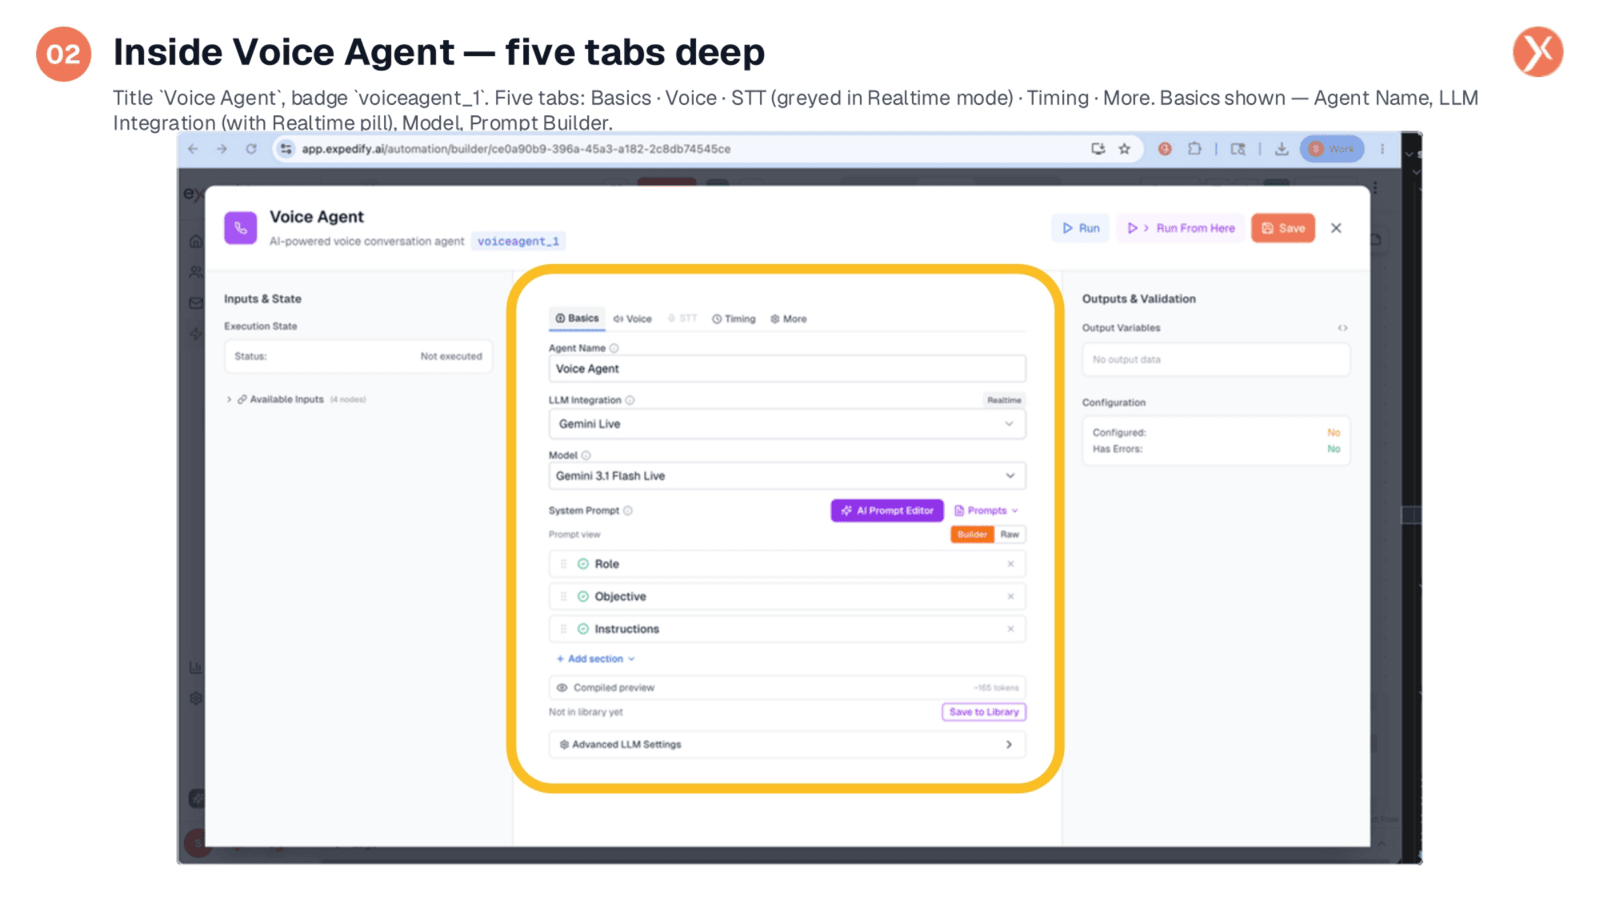Expand Available Inputs list

coord(296,399)
